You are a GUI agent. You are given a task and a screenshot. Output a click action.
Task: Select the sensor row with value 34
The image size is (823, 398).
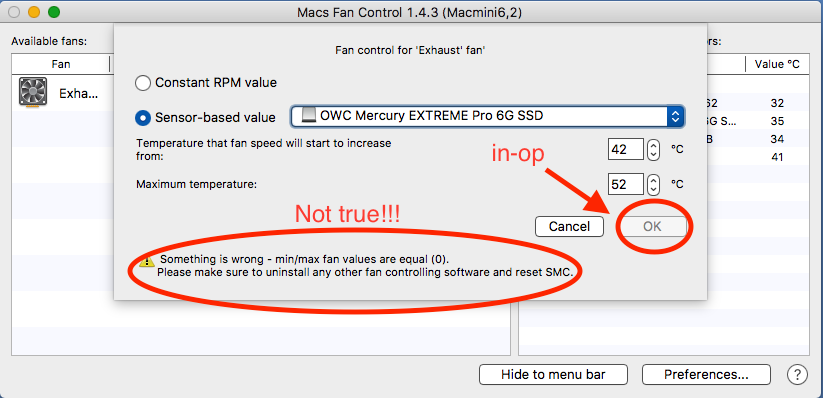(x=758, y=139)
